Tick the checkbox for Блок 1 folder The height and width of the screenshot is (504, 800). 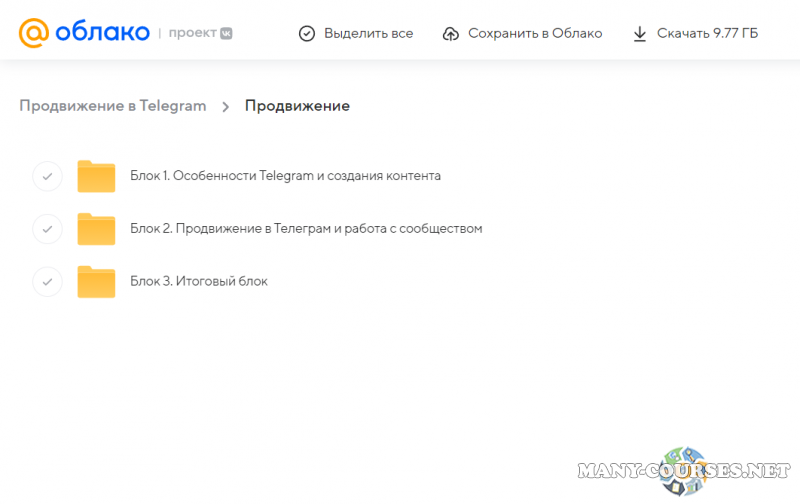(x=47, y=176)
